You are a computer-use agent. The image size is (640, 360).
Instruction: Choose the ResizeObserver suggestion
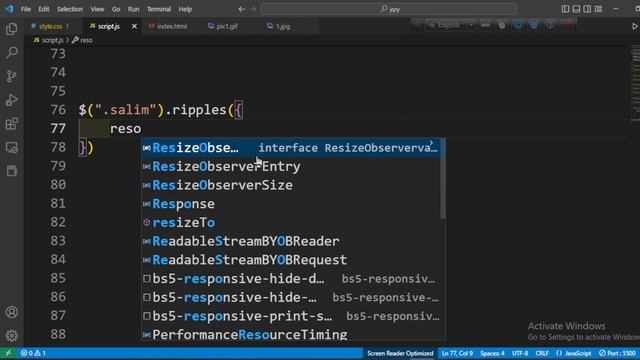click(x=291, y=148)
